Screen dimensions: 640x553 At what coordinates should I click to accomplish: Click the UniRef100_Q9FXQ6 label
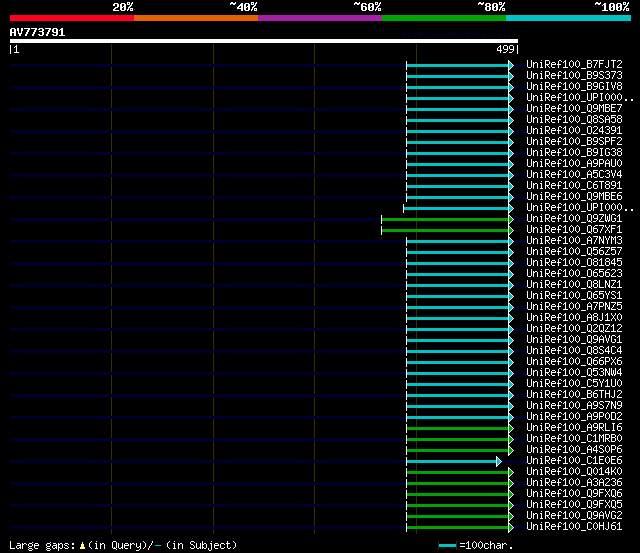click(x=574, y=494)
